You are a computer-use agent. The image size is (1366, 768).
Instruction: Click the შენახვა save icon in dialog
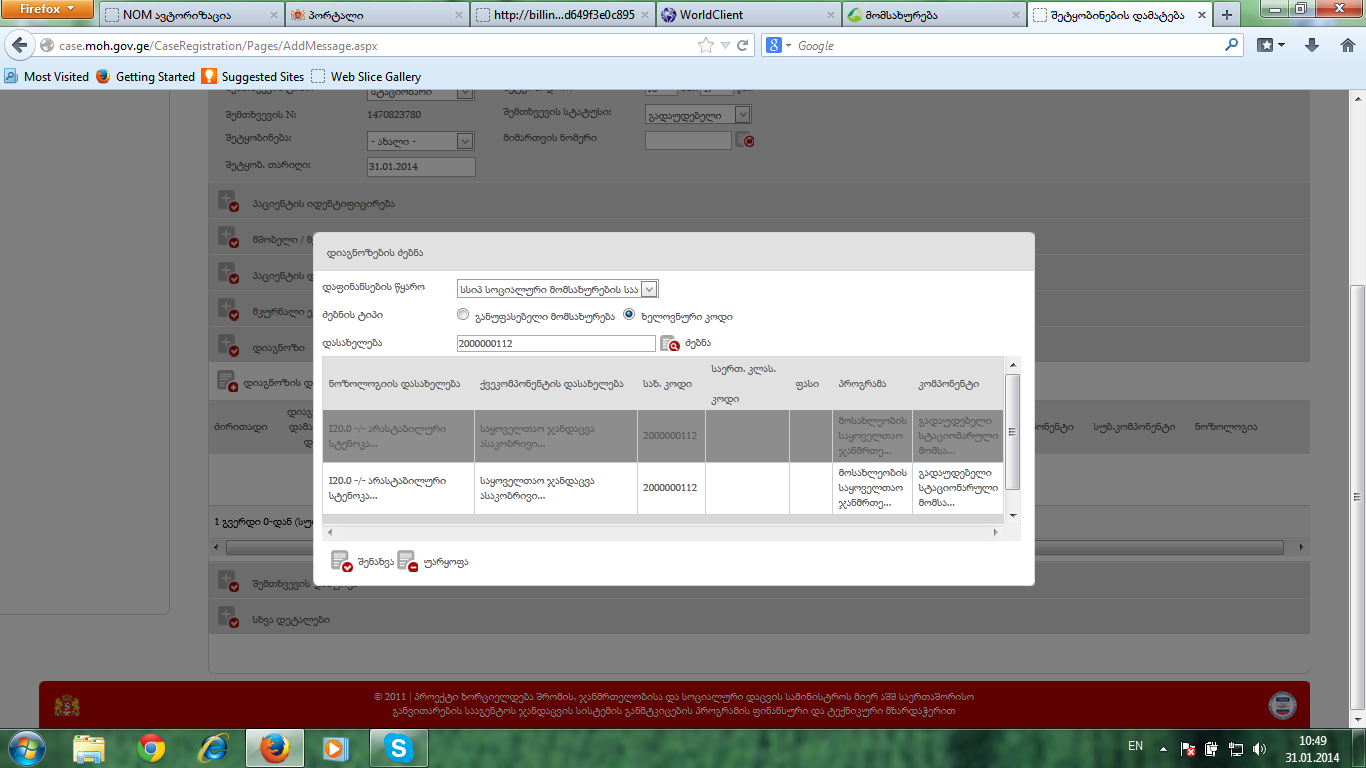[341, 561]
